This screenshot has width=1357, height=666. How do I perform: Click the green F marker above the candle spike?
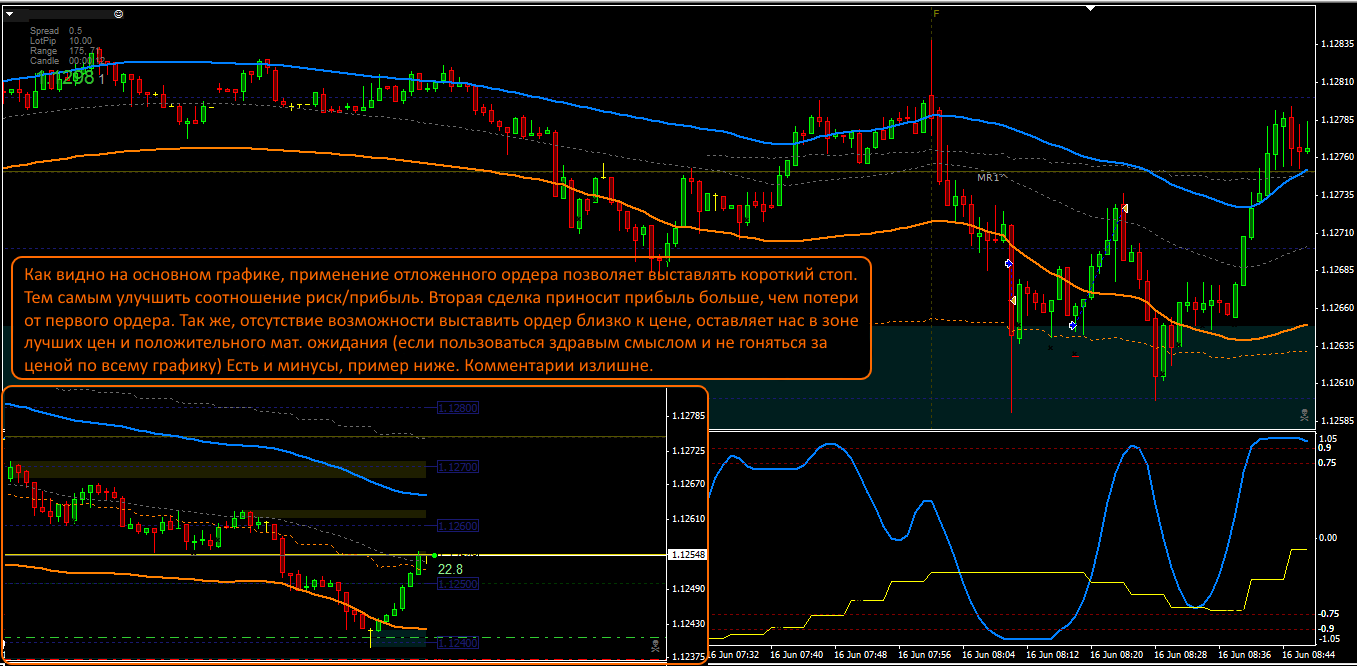(x=936, y=14)
